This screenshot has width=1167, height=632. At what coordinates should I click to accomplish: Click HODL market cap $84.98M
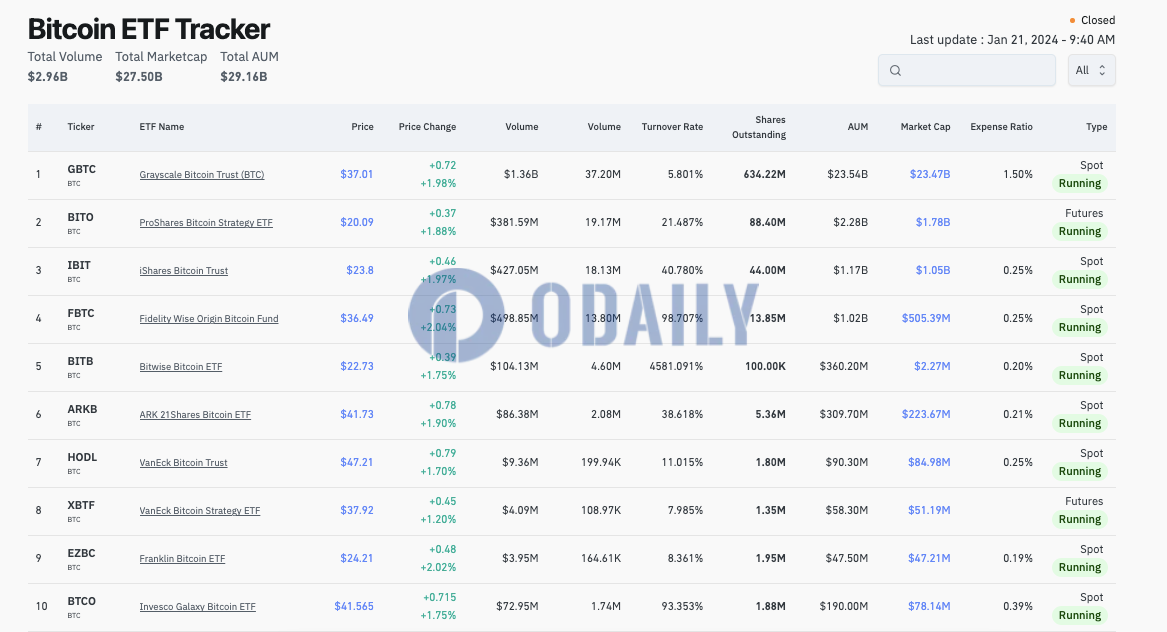(929, 462)
